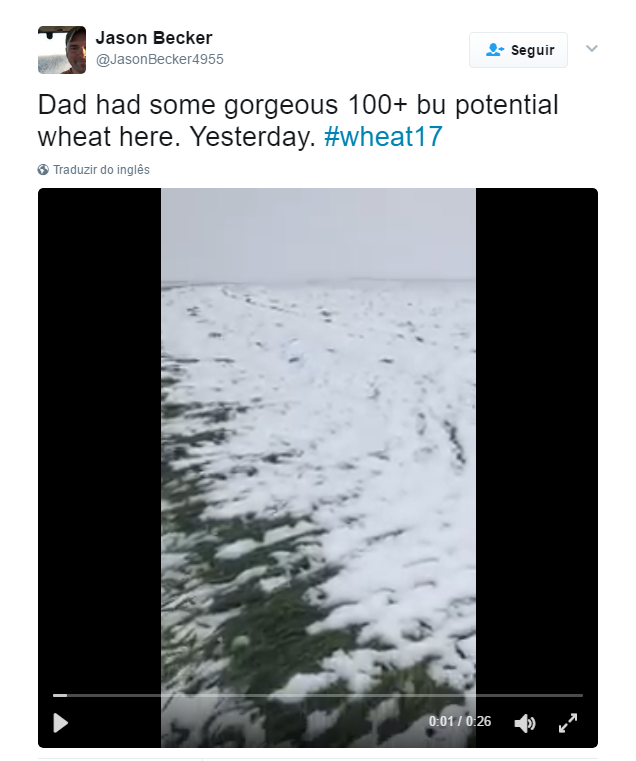Viewport: 636px width, 761px height.
Task: Open Jason Becker's profile photo
Action: (x=62, y=50)
